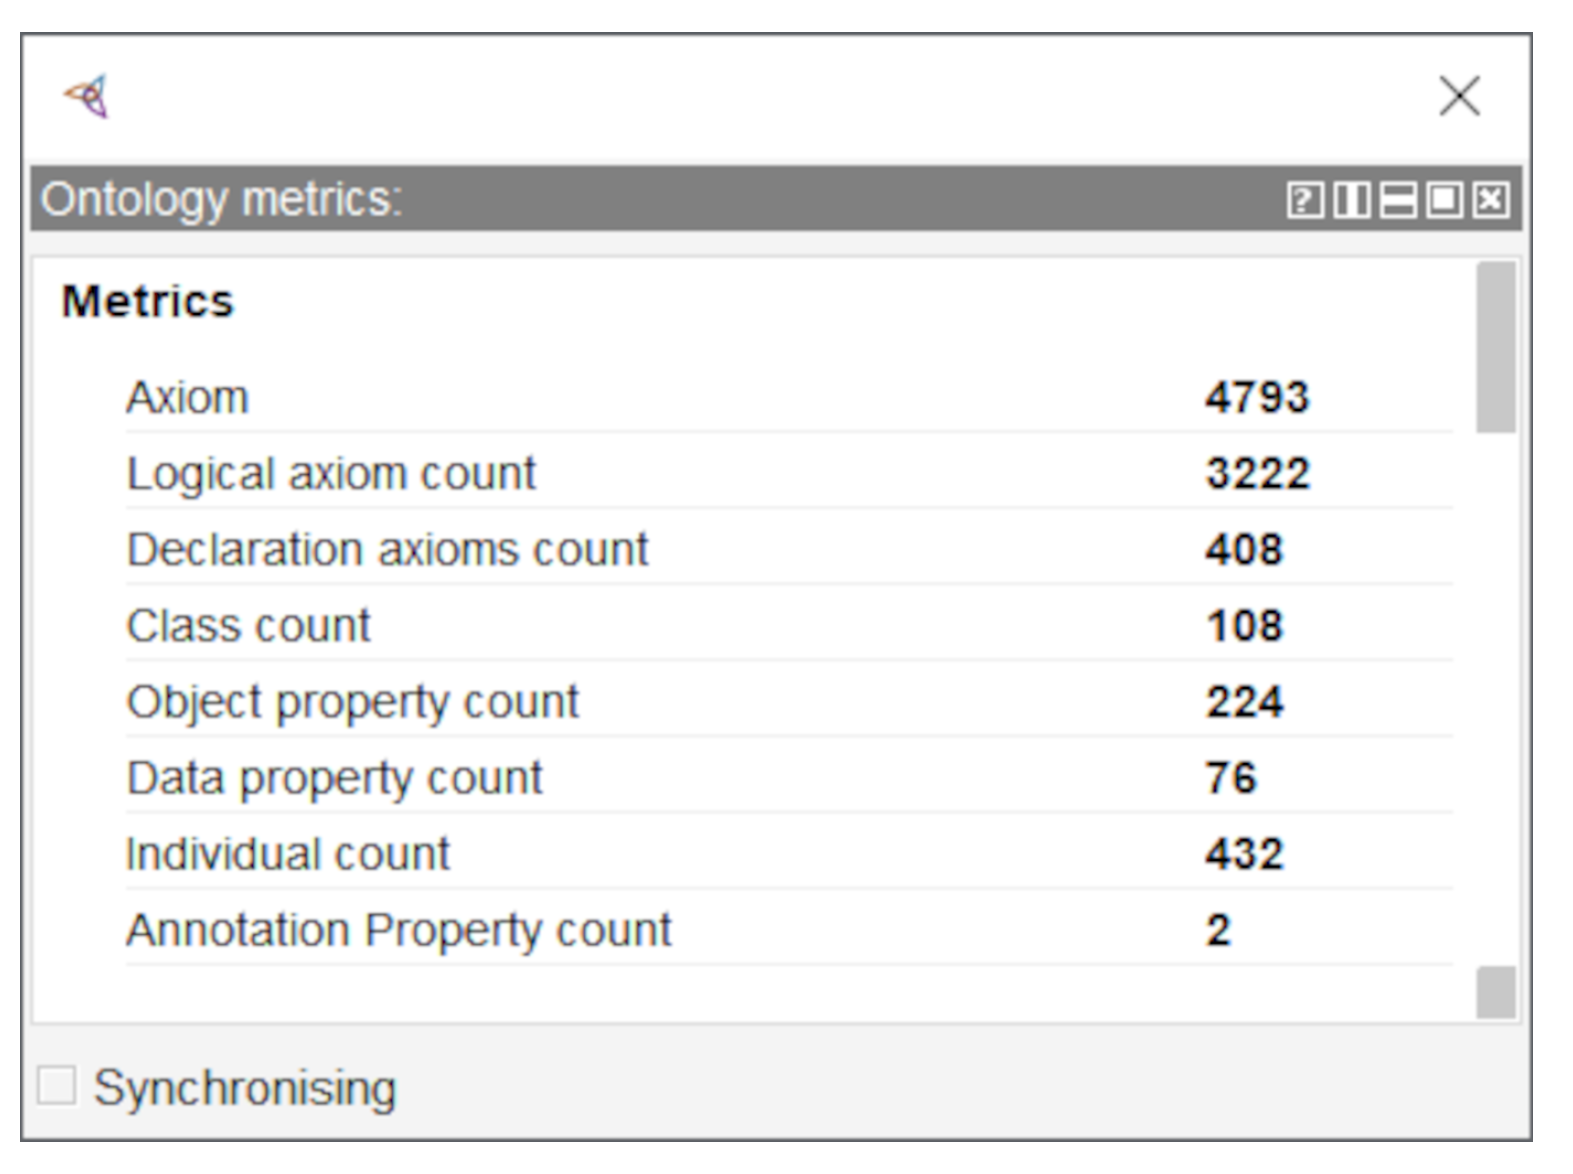The width and height of the screenshot is (1573, 1174).
Task: Click the float view icon in header
Action: point(1444,200)
